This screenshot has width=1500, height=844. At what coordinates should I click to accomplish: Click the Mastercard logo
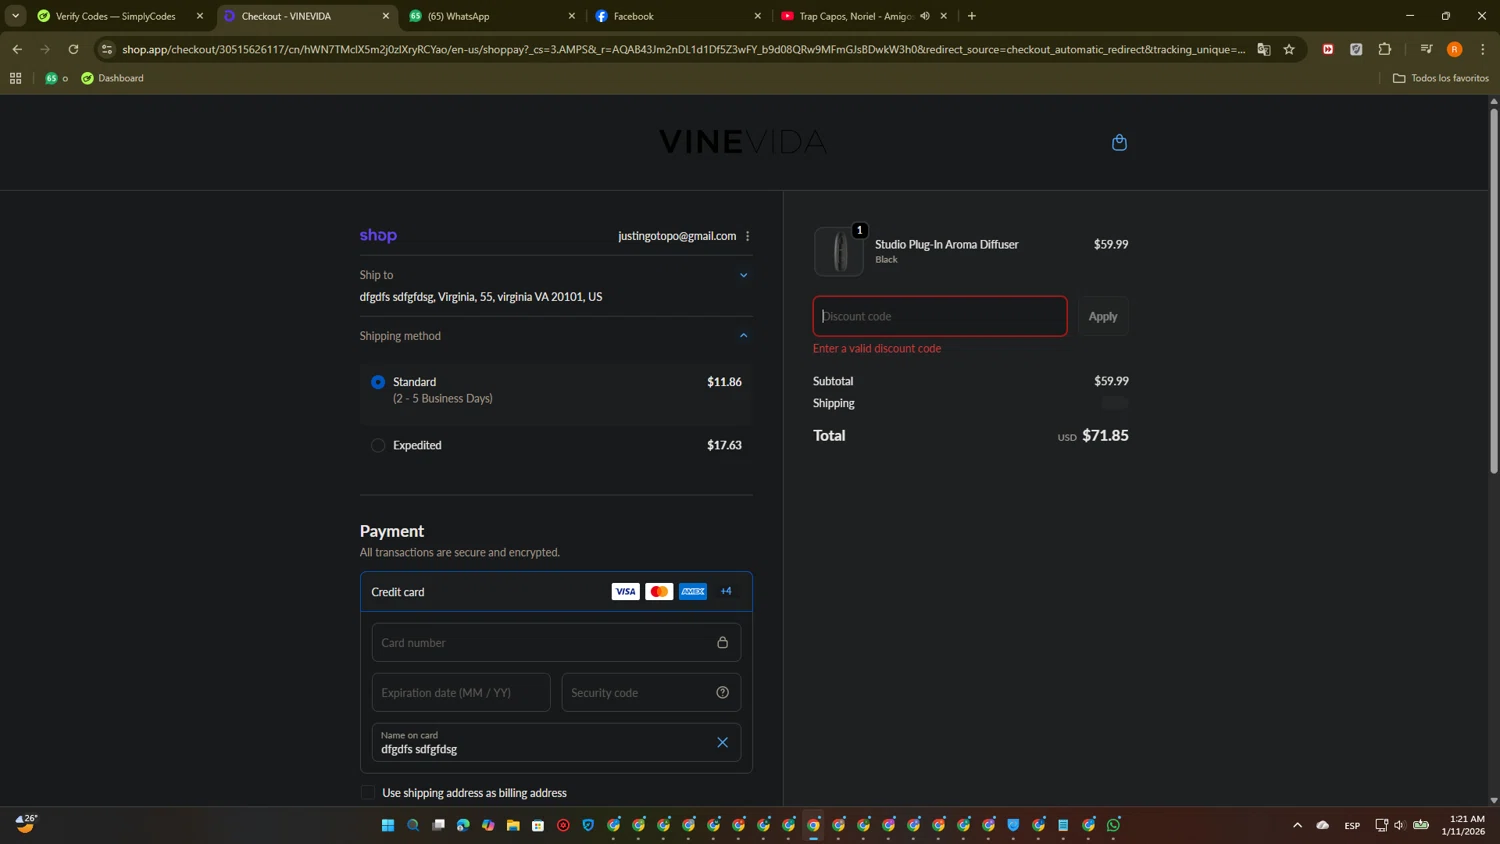659,591
